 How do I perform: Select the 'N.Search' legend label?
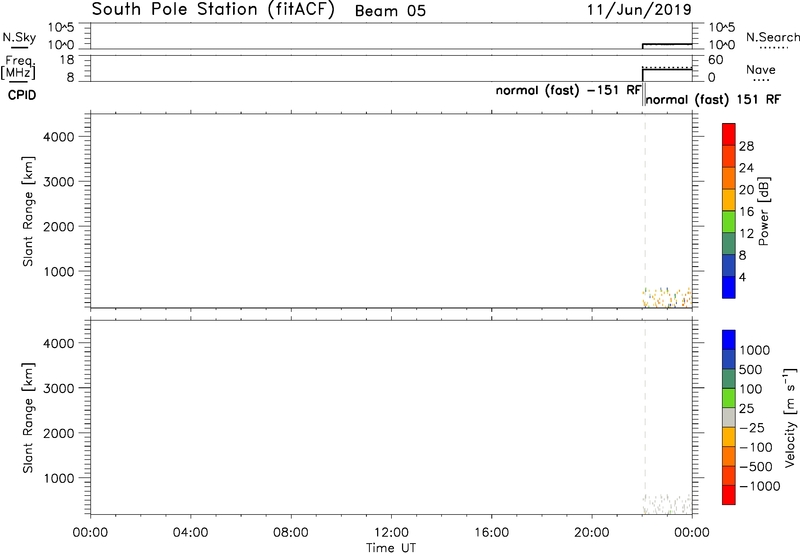pyautogui.click(x=772, y=37)
